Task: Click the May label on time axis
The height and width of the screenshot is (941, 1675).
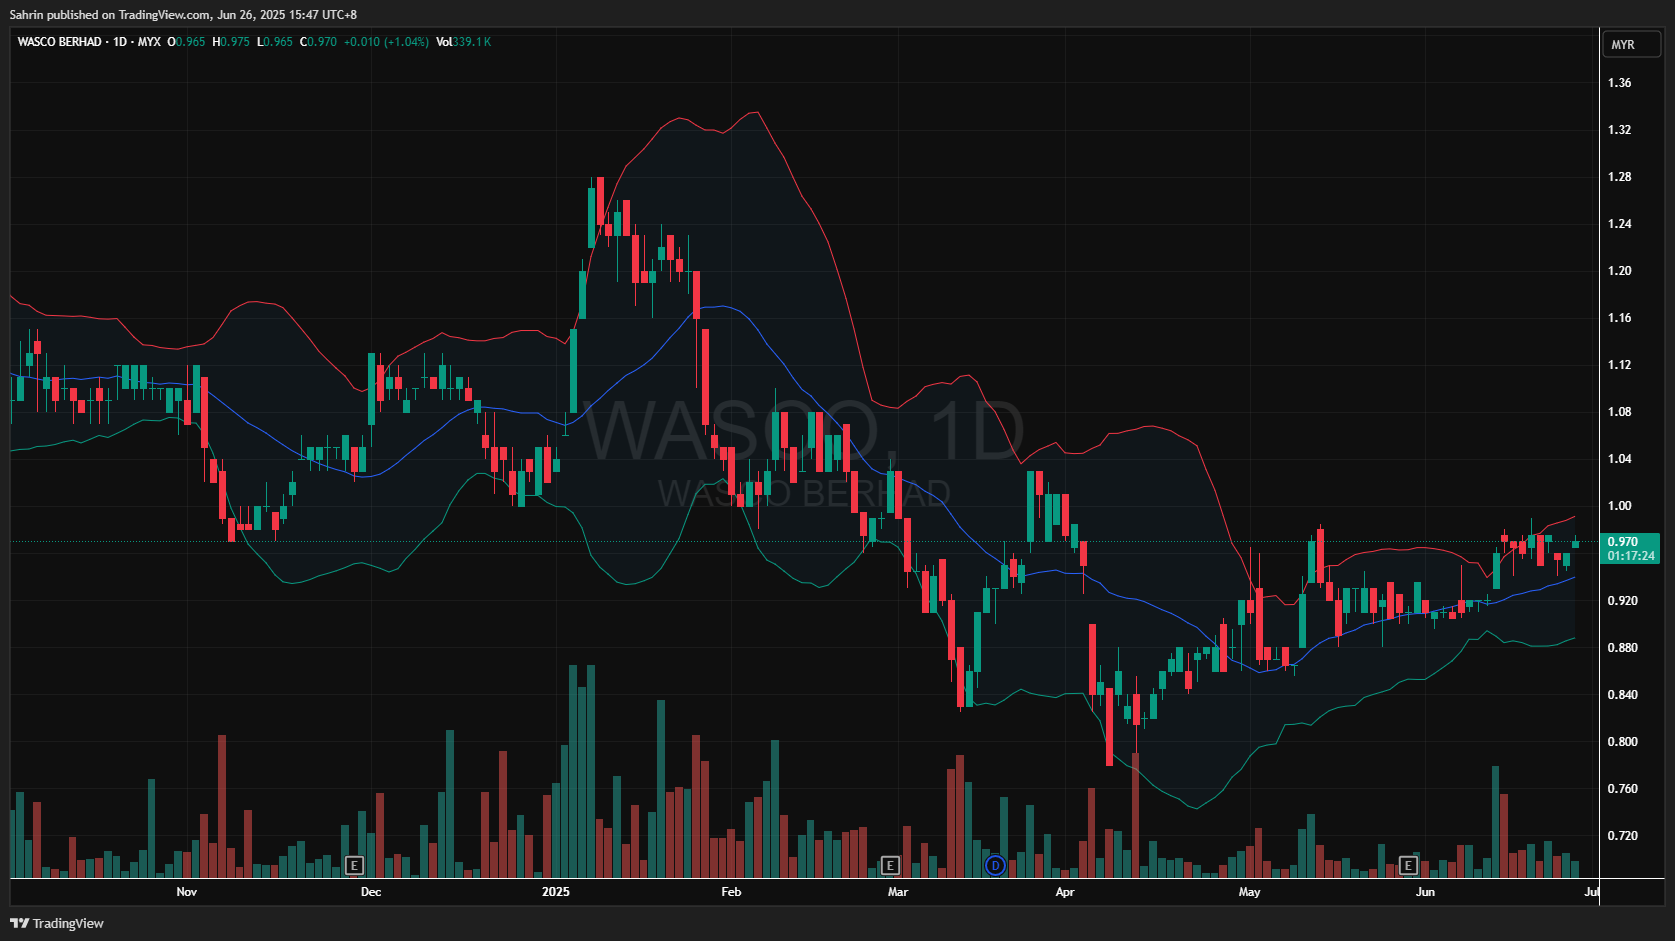Action: tap(1250, 892)
